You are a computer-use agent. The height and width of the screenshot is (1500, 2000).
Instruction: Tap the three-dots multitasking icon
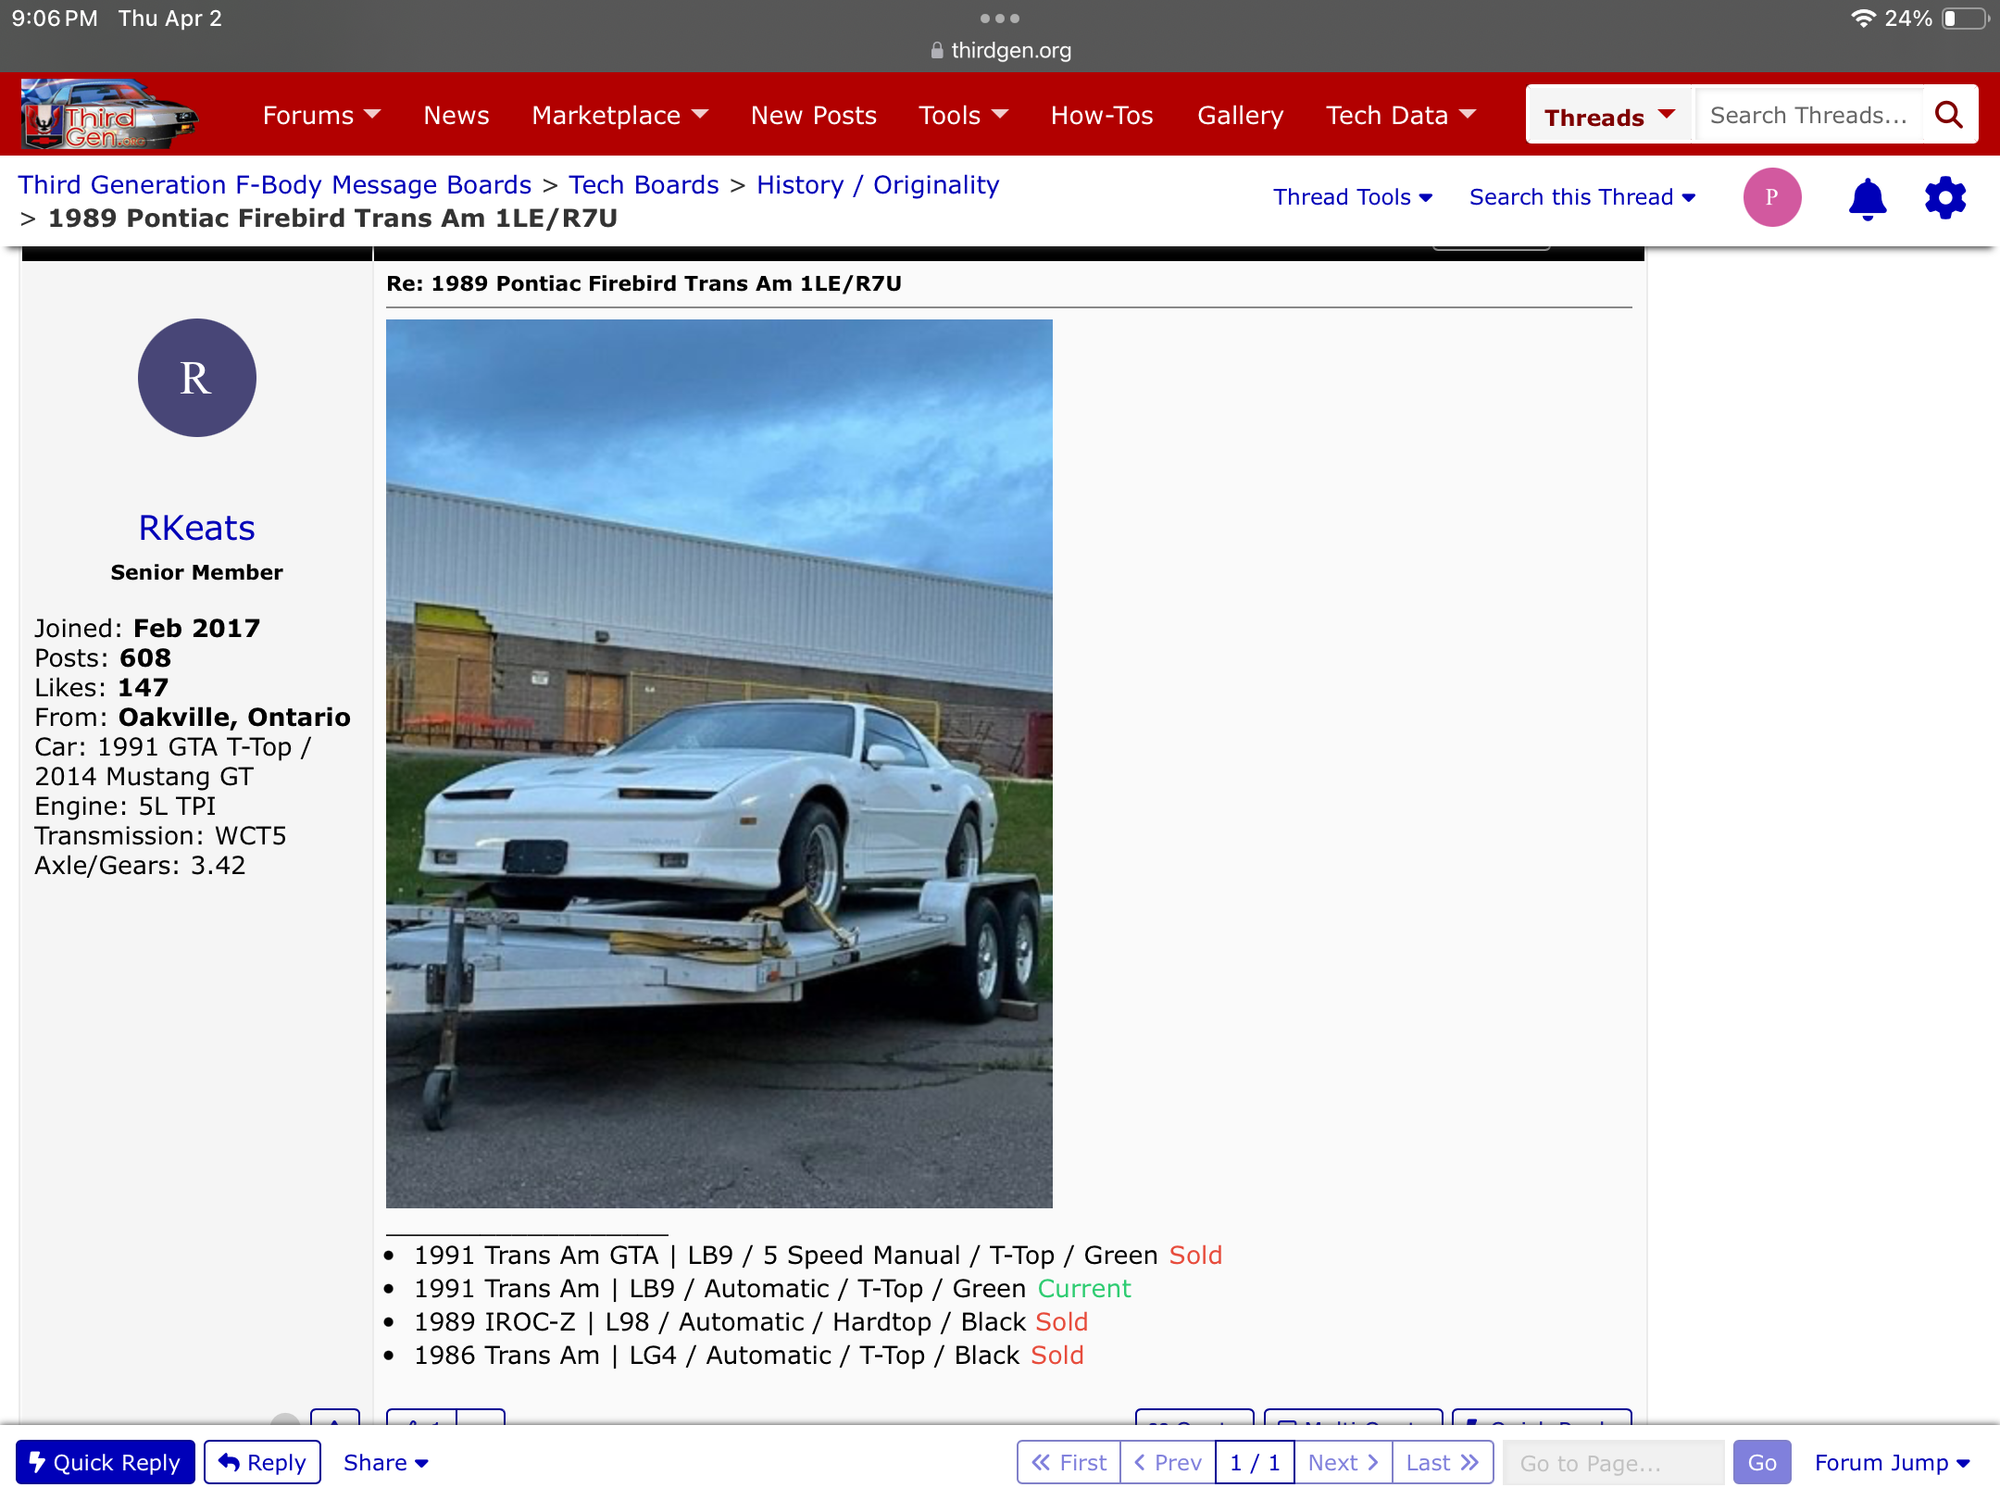(x=999, y=18)
